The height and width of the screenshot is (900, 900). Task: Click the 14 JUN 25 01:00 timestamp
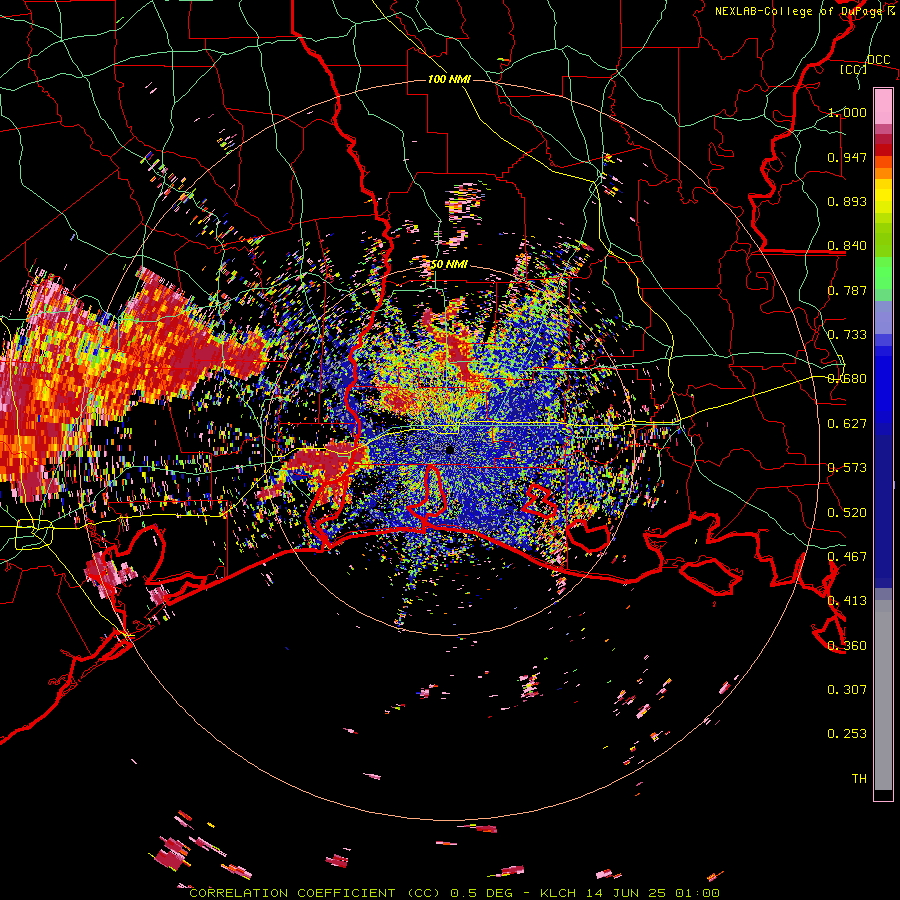(653, 893)
